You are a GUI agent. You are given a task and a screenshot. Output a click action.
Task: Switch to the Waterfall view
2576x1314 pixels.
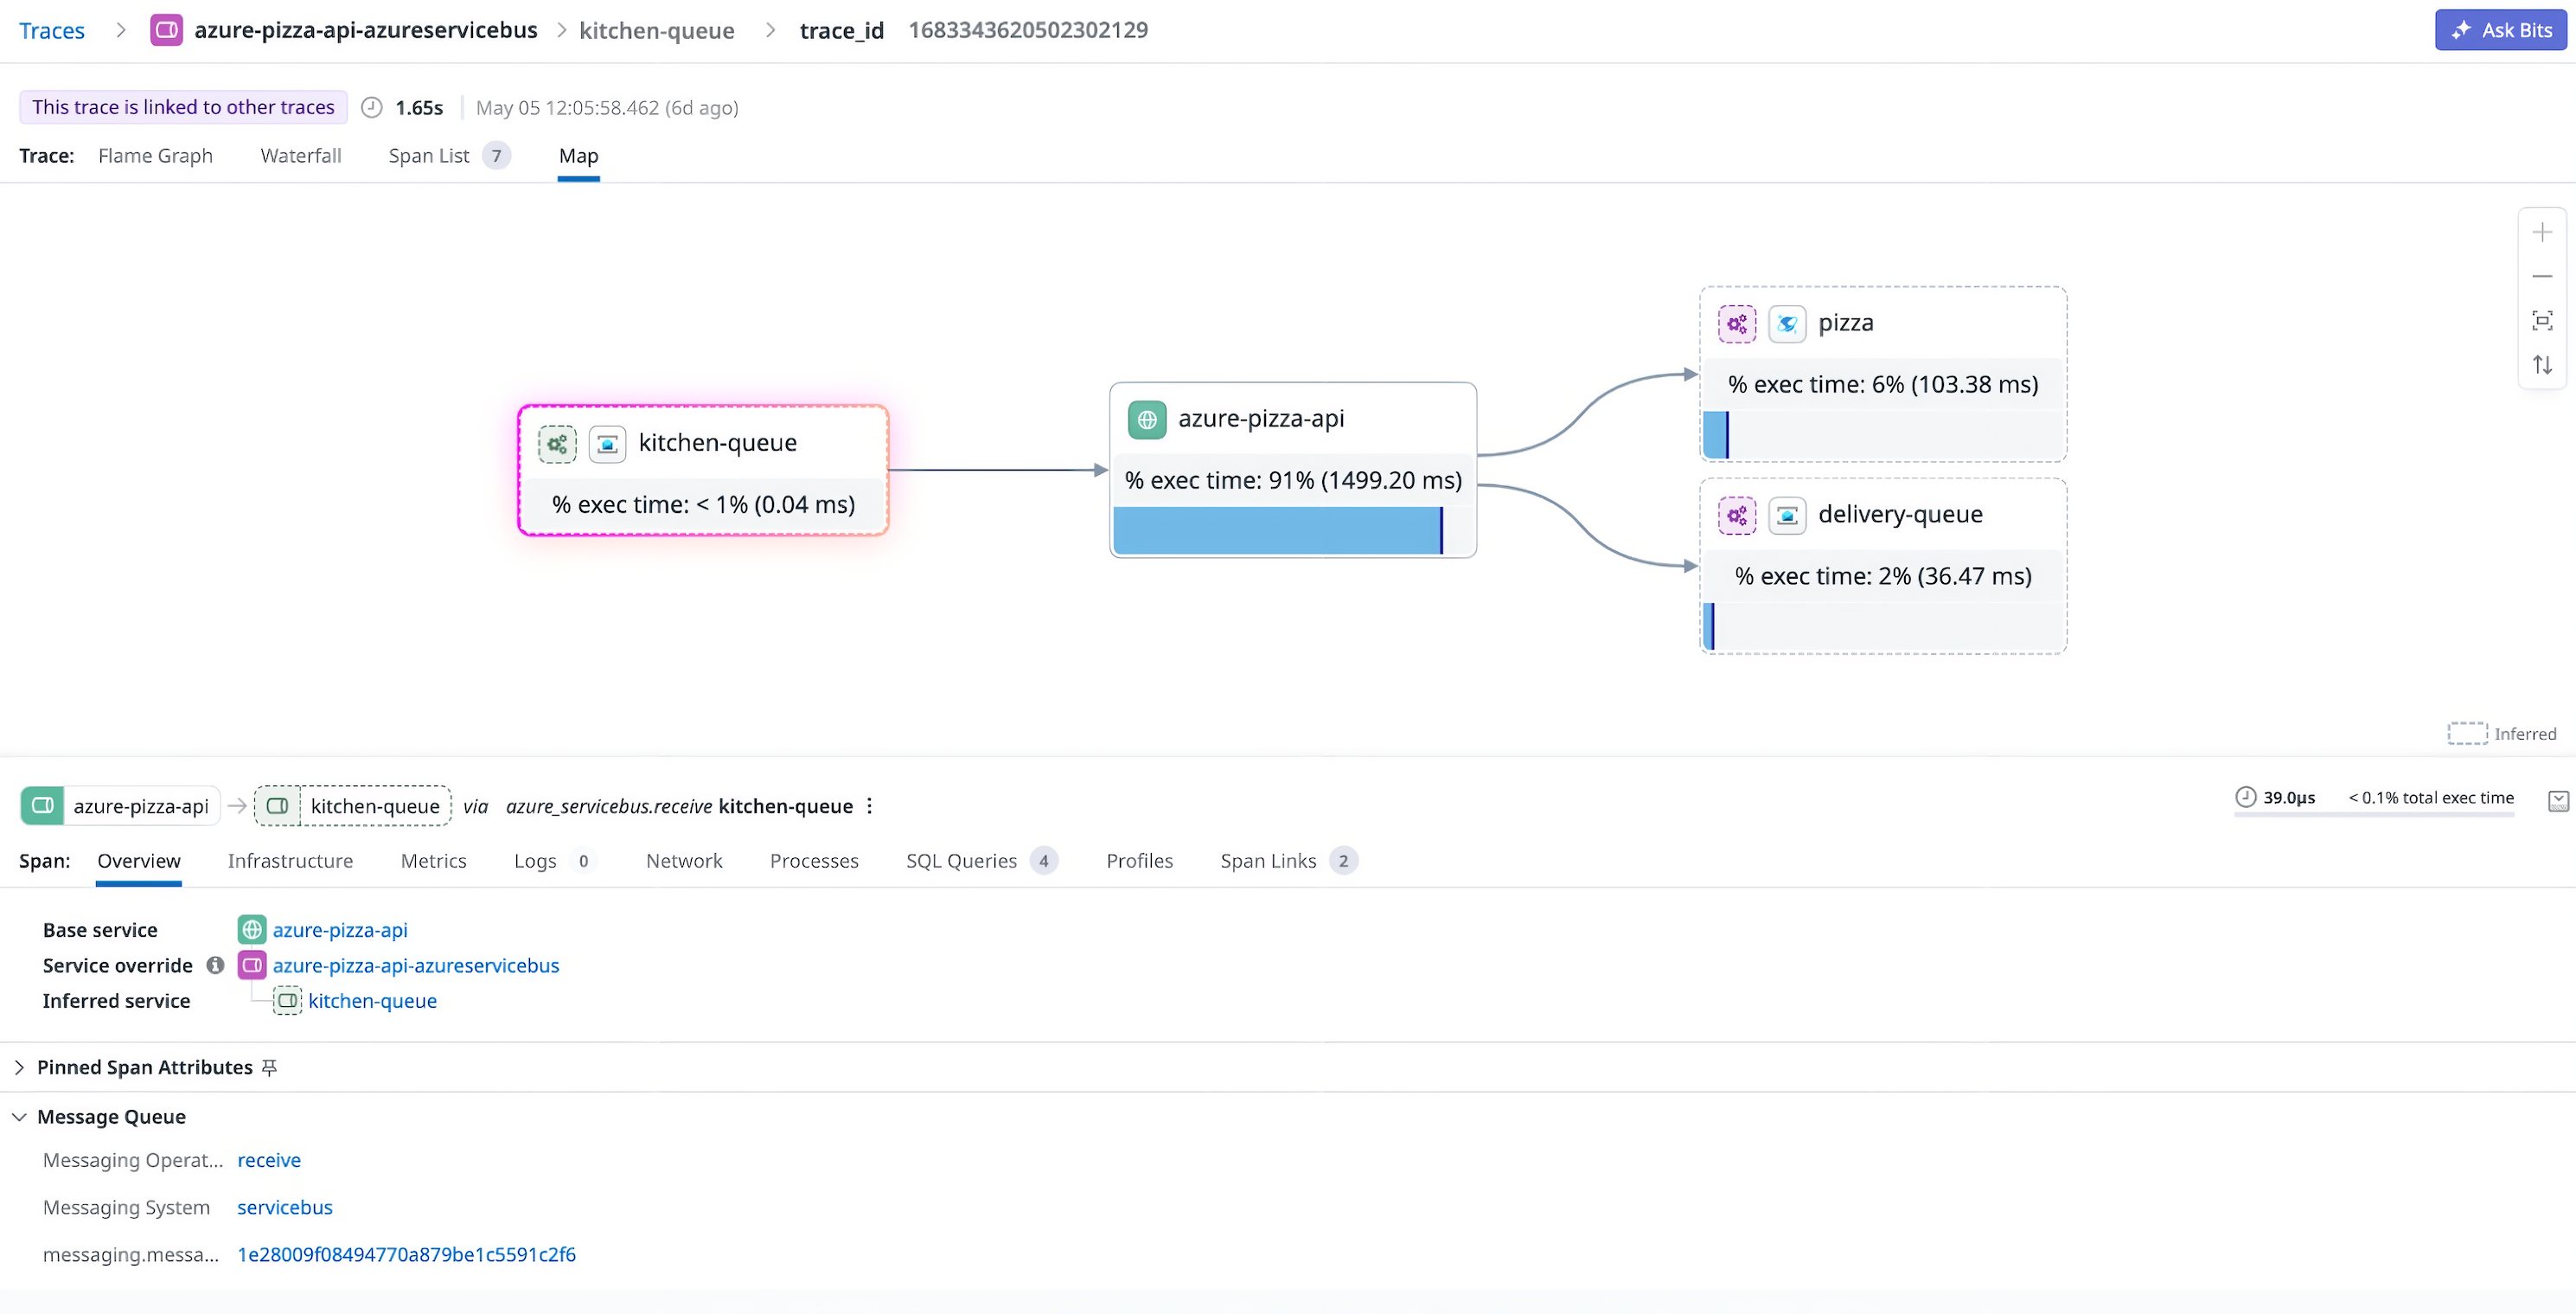pyautogui.click(x=301, y=156)
